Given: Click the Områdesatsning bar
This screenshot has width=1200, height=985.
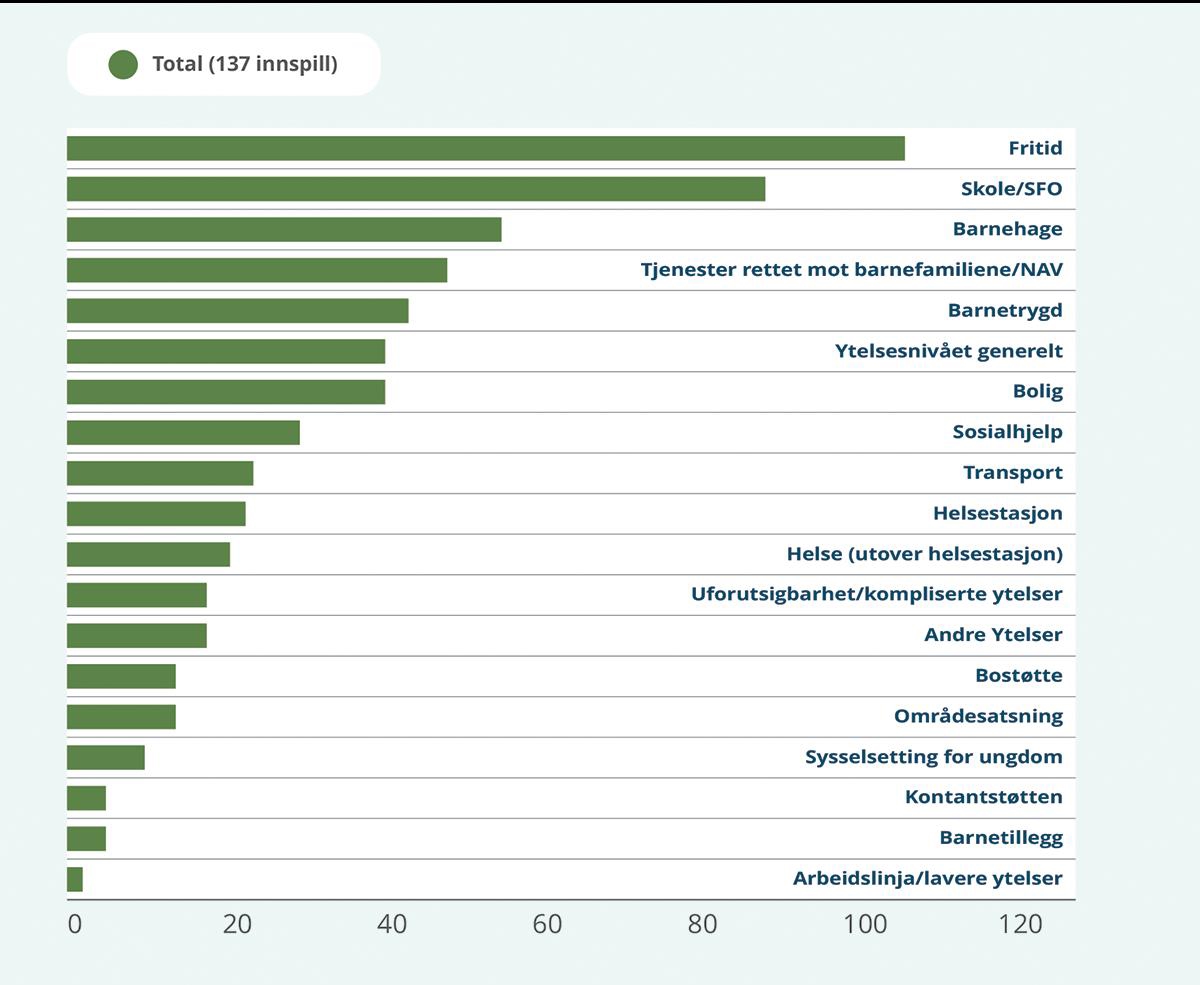Looking at the screenshot, I should click(x=121, y=717).
